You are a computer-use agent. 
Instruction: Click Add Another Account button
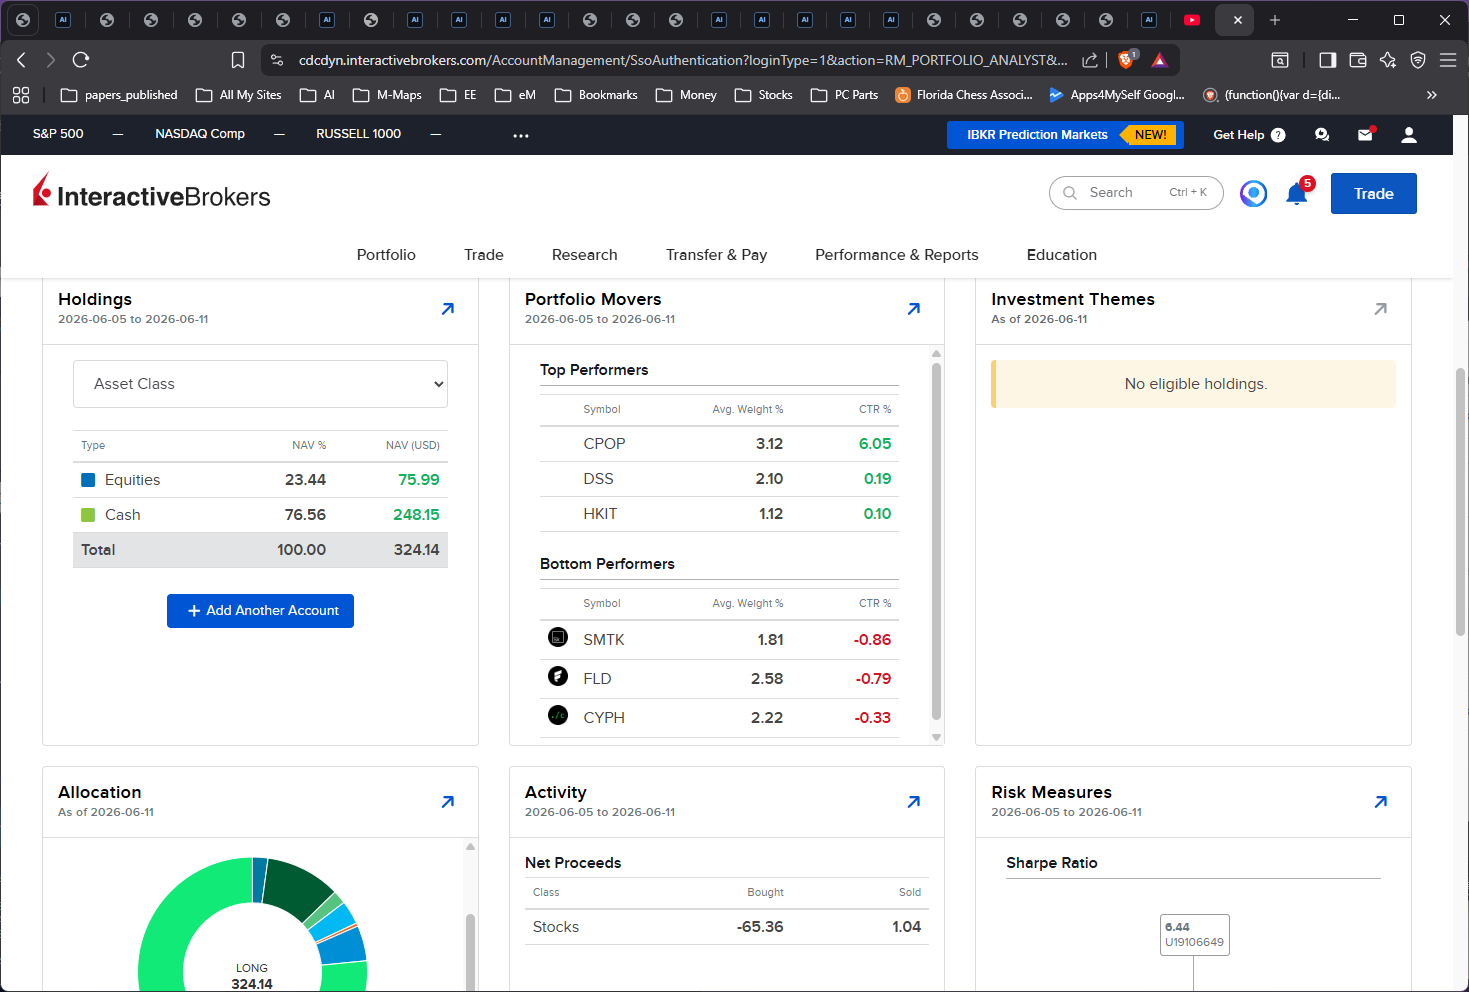tap(260, 611)
